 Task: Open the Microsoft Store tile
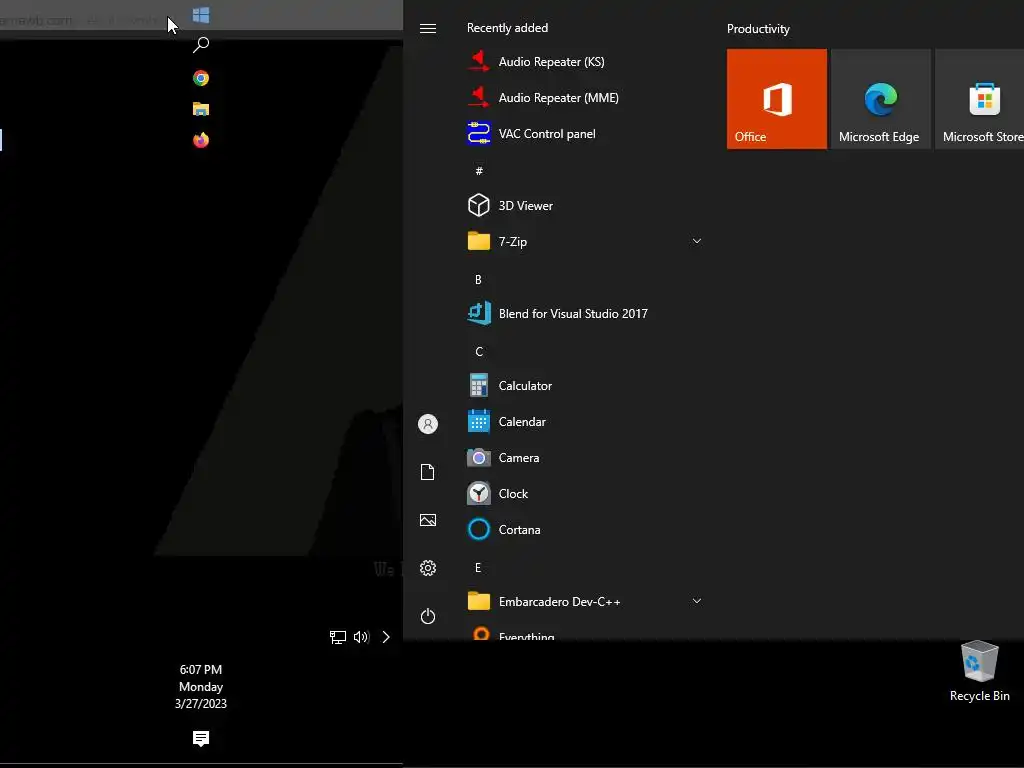(x=980, y=99)
